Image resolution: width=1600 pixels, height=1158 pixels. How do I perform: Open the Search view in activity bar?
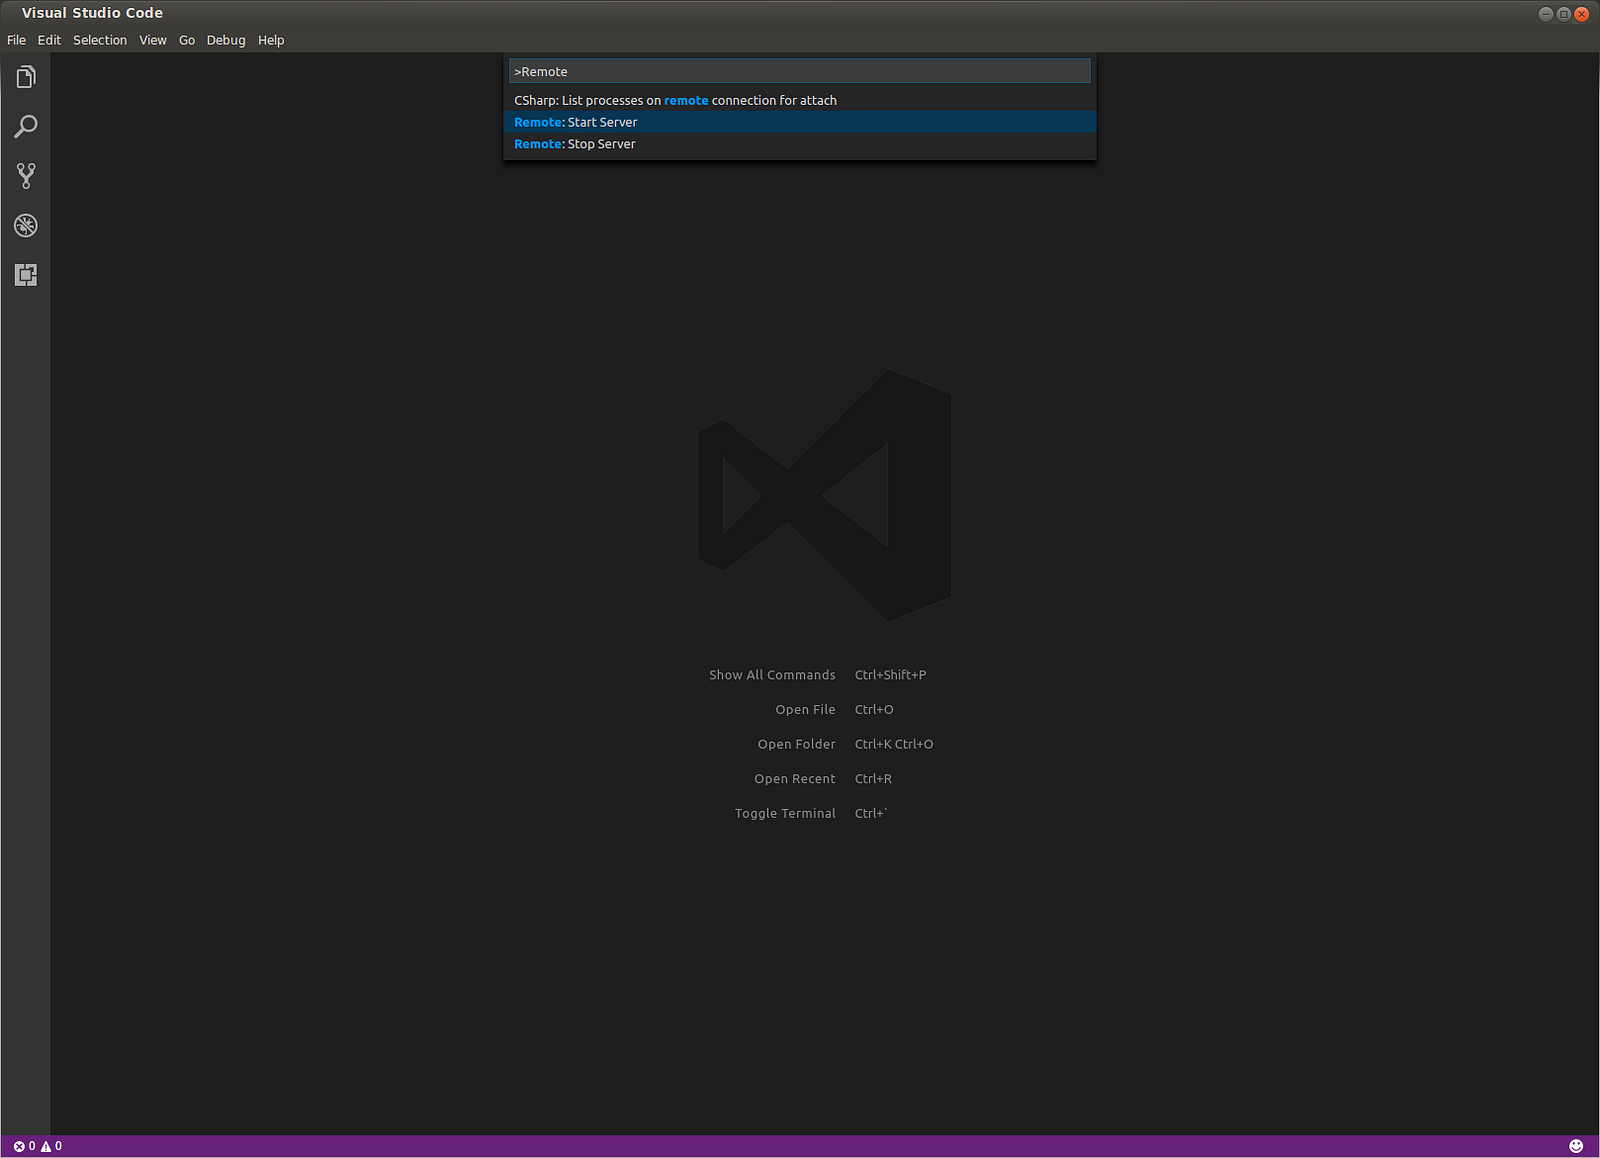pyautogui.click(x=26, y=126)
